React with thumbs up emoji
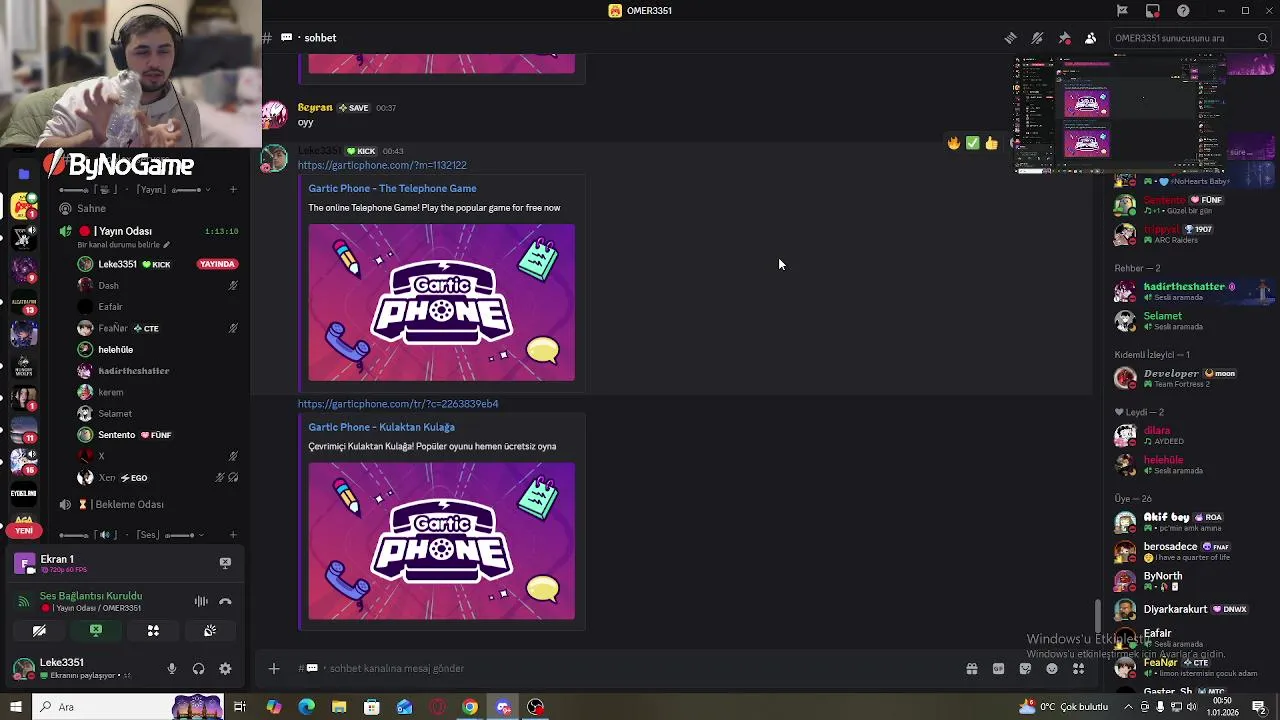 click(x=991, y=143)
